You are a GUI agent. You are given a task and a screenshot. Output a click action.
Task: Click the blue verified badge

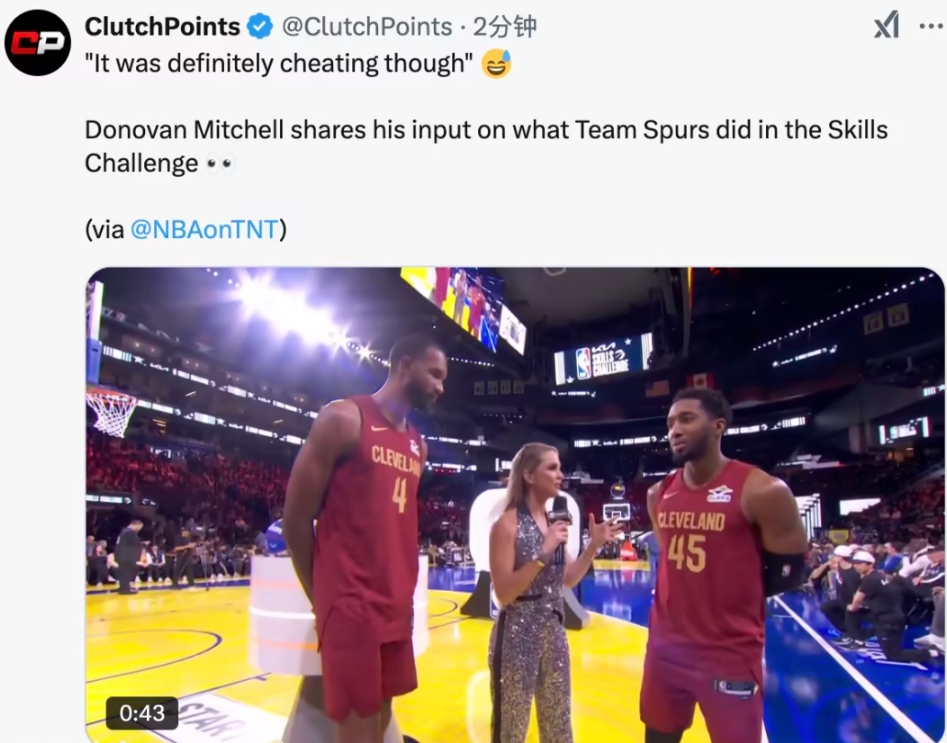260,27
